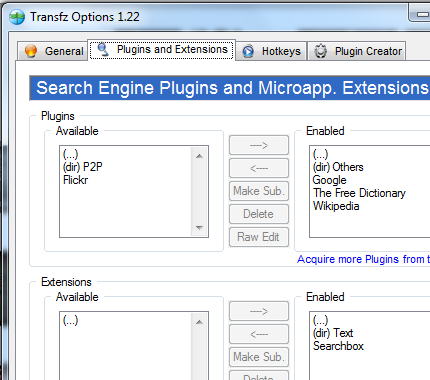
Task: Select Searchbox in Enabled extensions
Action: [338, 346]
